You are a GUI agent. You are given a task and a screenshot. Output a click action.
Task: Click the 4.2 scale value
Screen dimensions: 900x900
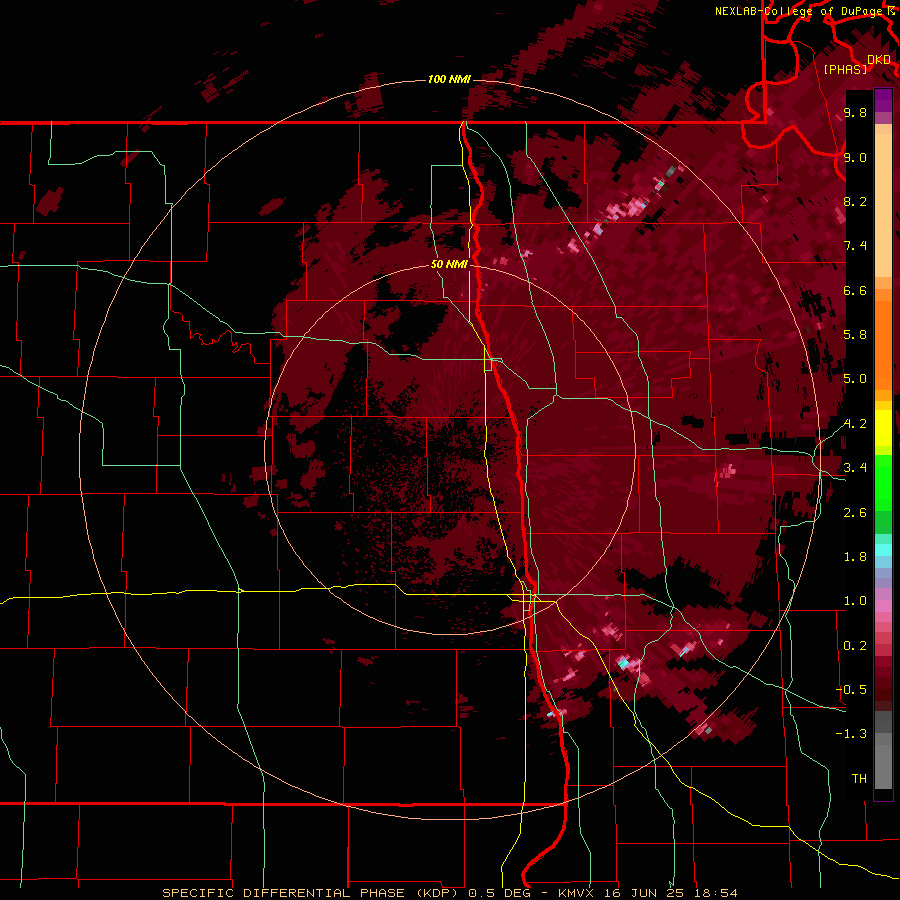855,424
